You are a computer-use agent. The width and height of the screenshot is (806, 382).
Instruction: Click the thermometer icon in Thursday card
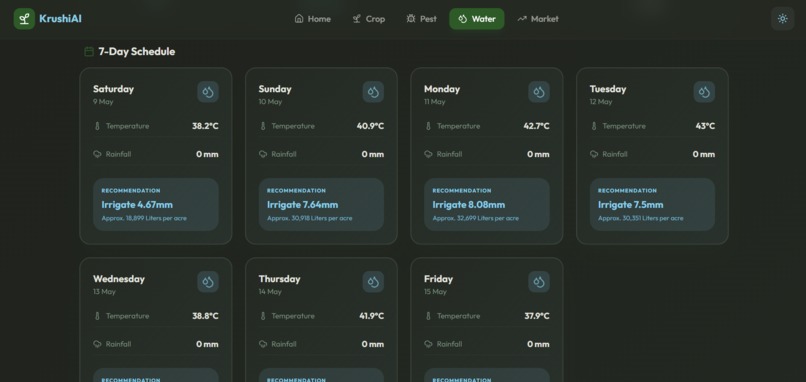pyautogui.click(x=263, y=316)
